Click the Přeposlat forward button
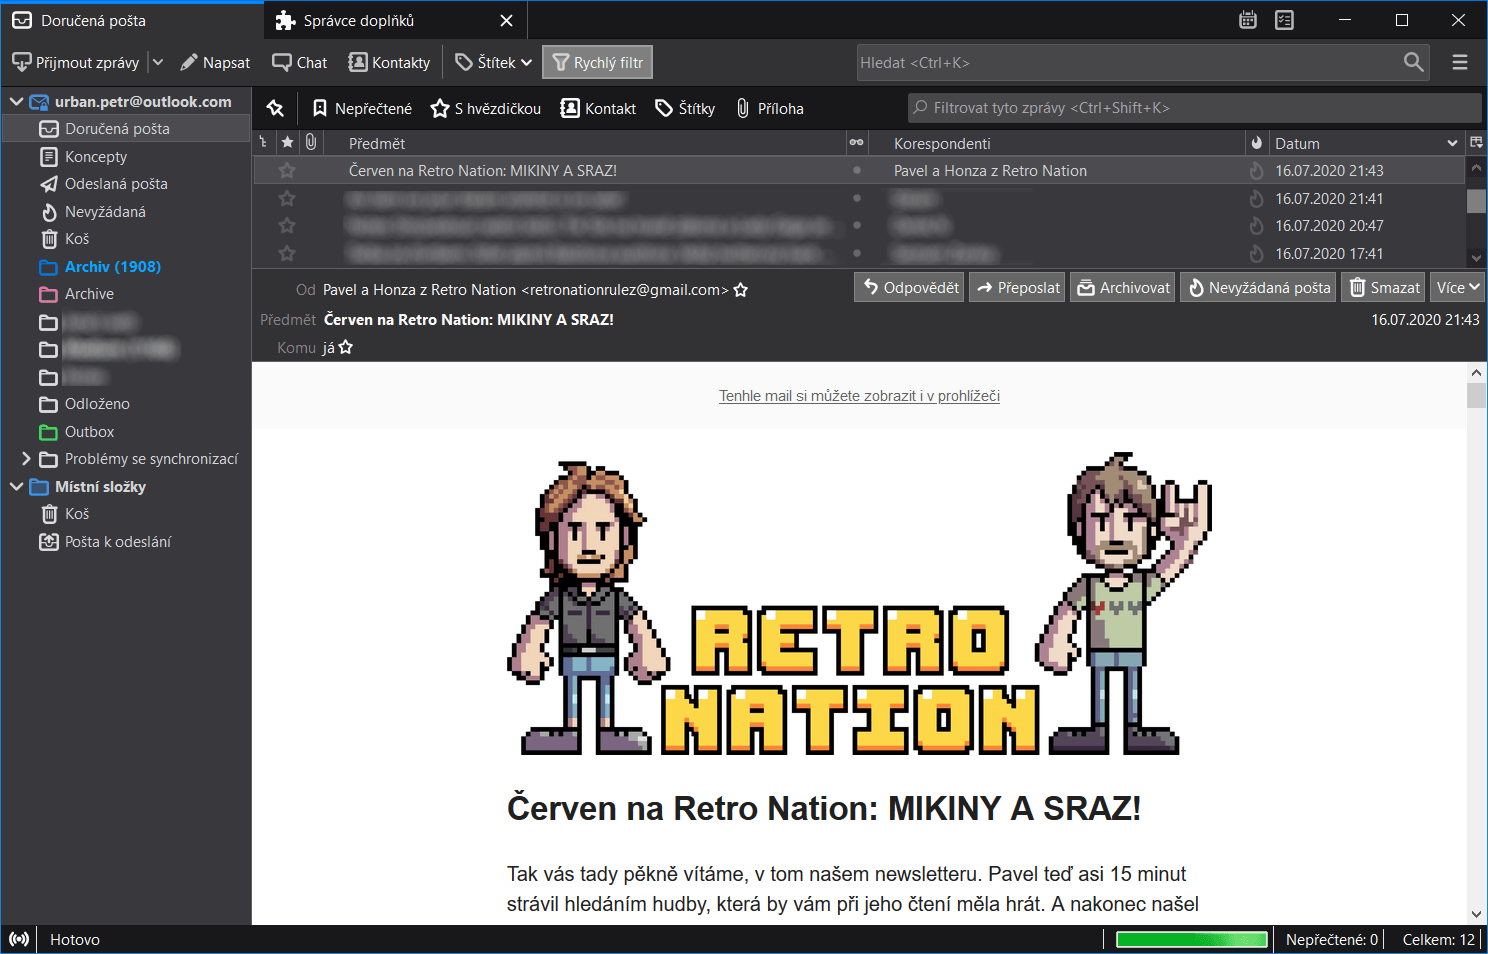1488x954 pixels. (x=1018, y=288)
